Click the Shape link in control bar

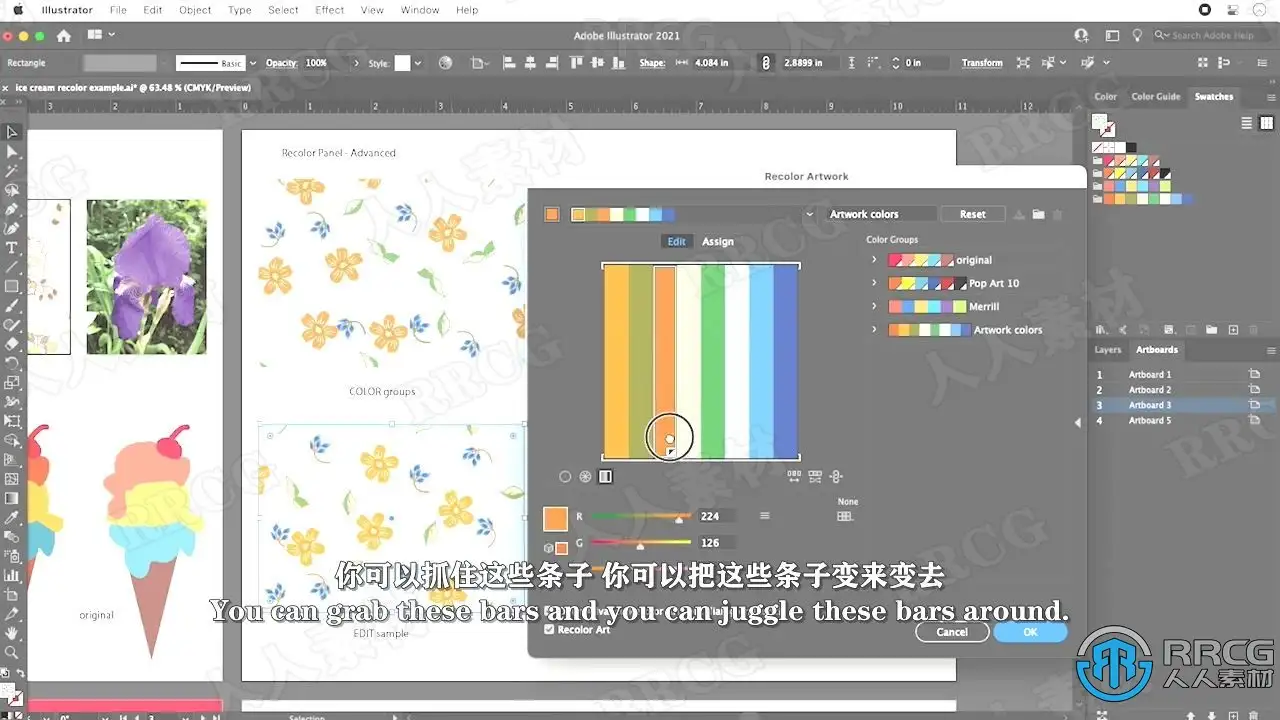click(x=652, y=63)
